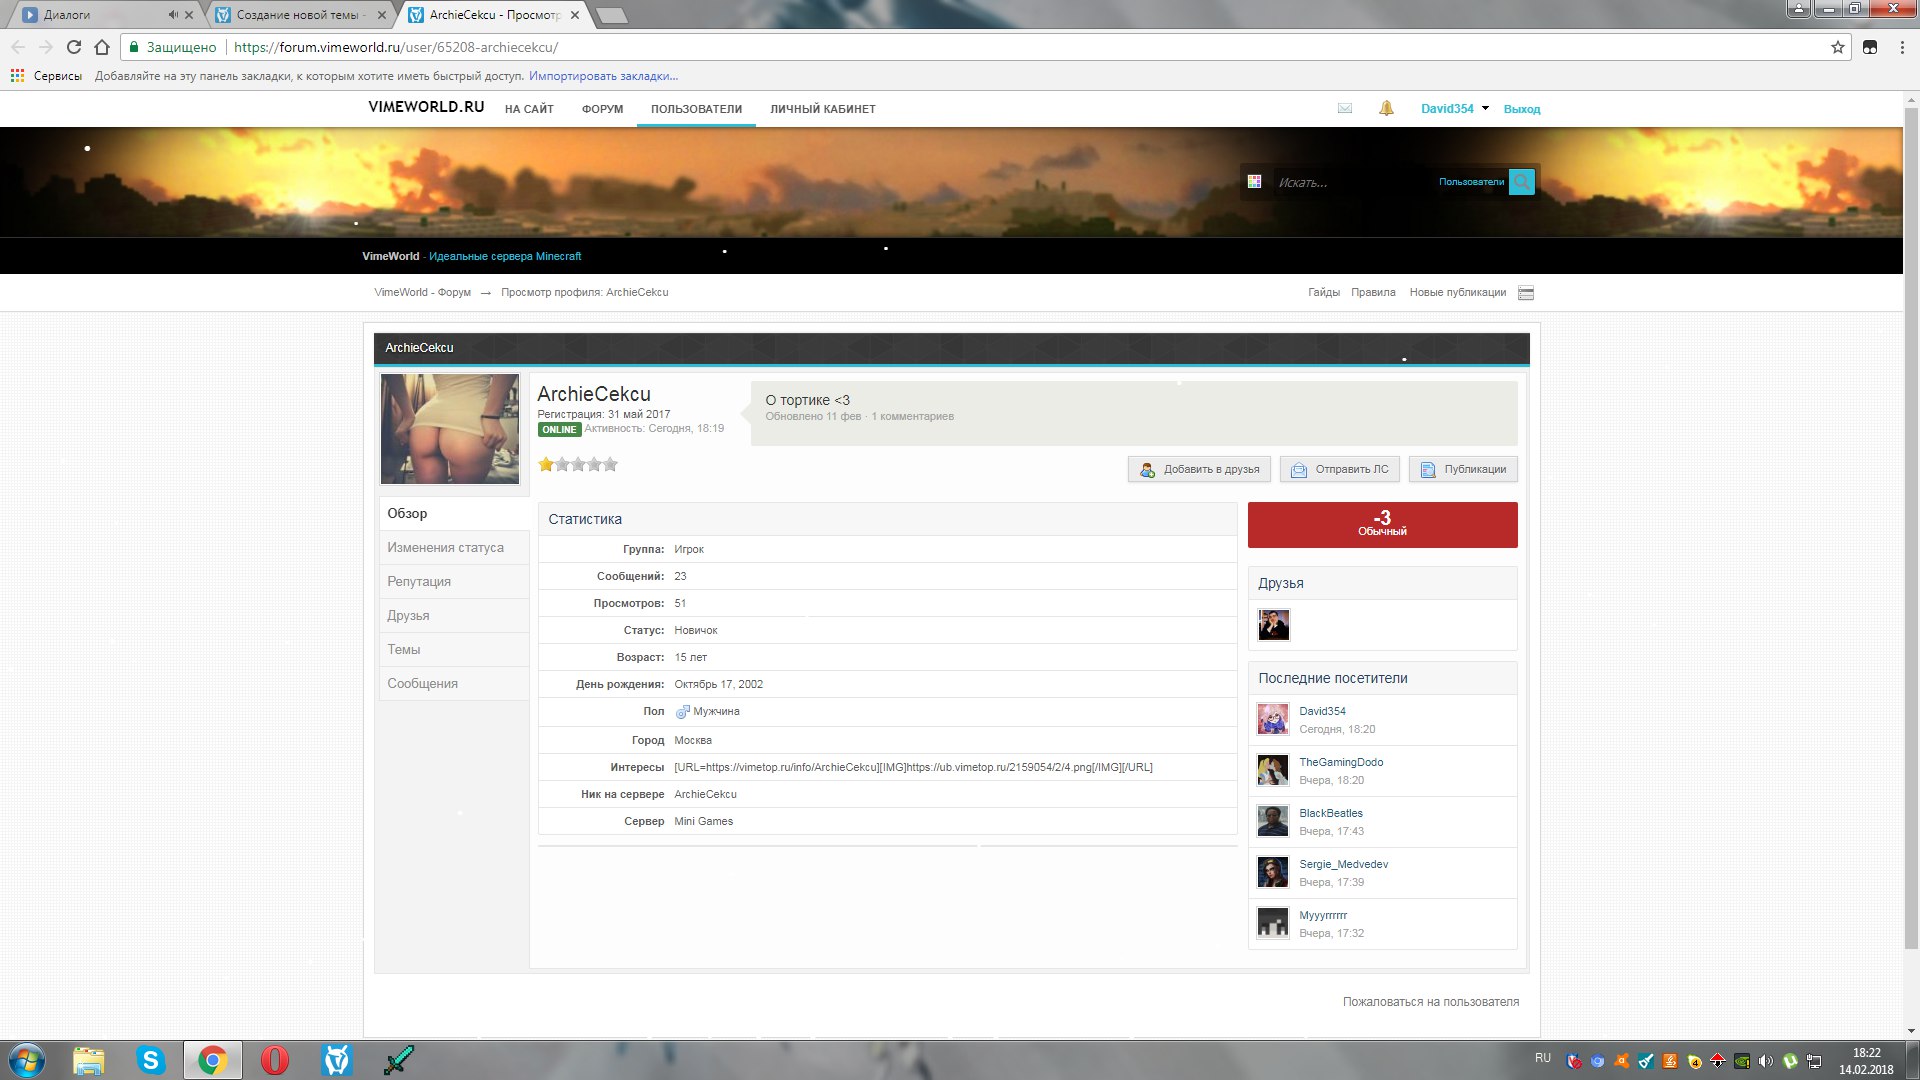Click David354 visitor avatar

tap(1272, 719)
